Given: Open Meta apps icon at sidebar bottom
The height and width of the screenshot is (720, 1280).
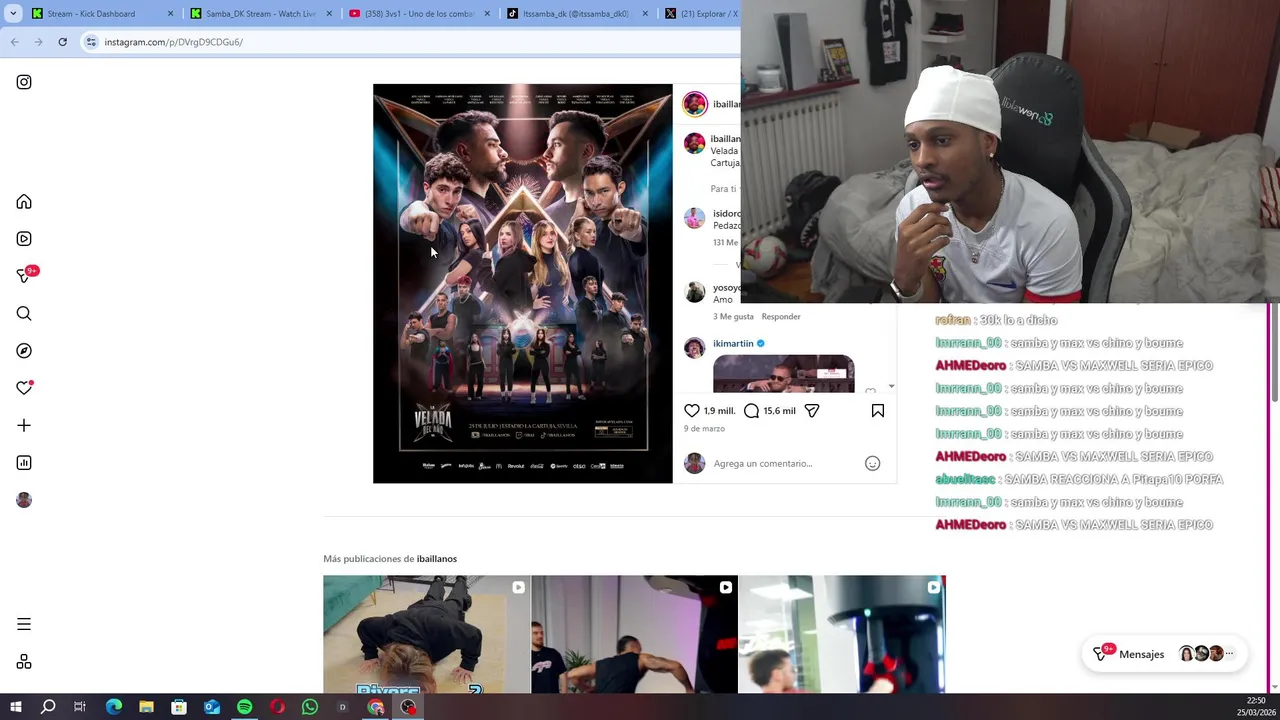Looking at the screenshot, I should 24,662.
